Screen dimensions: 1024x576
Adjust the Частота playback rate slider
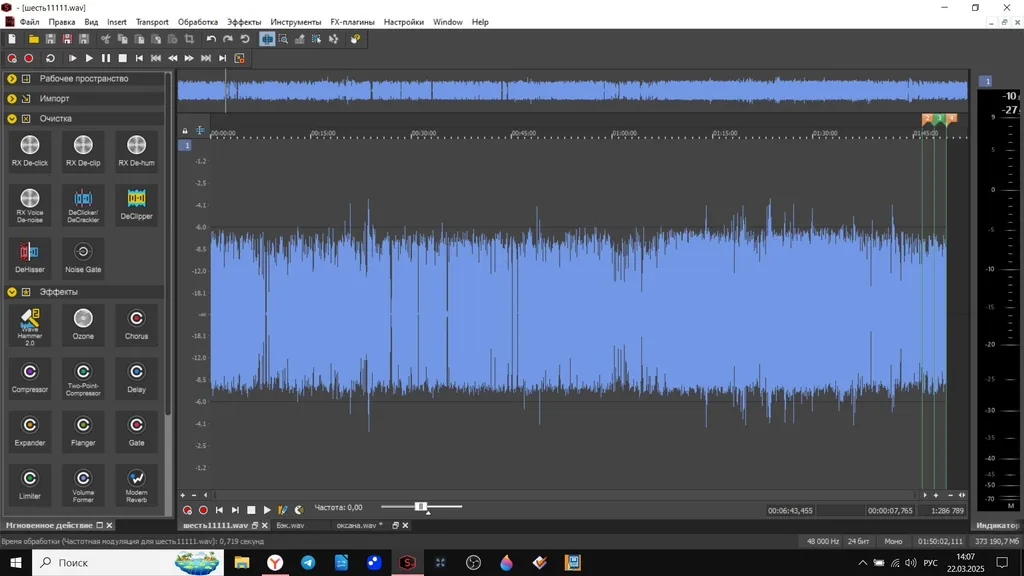tap(421, 507)
